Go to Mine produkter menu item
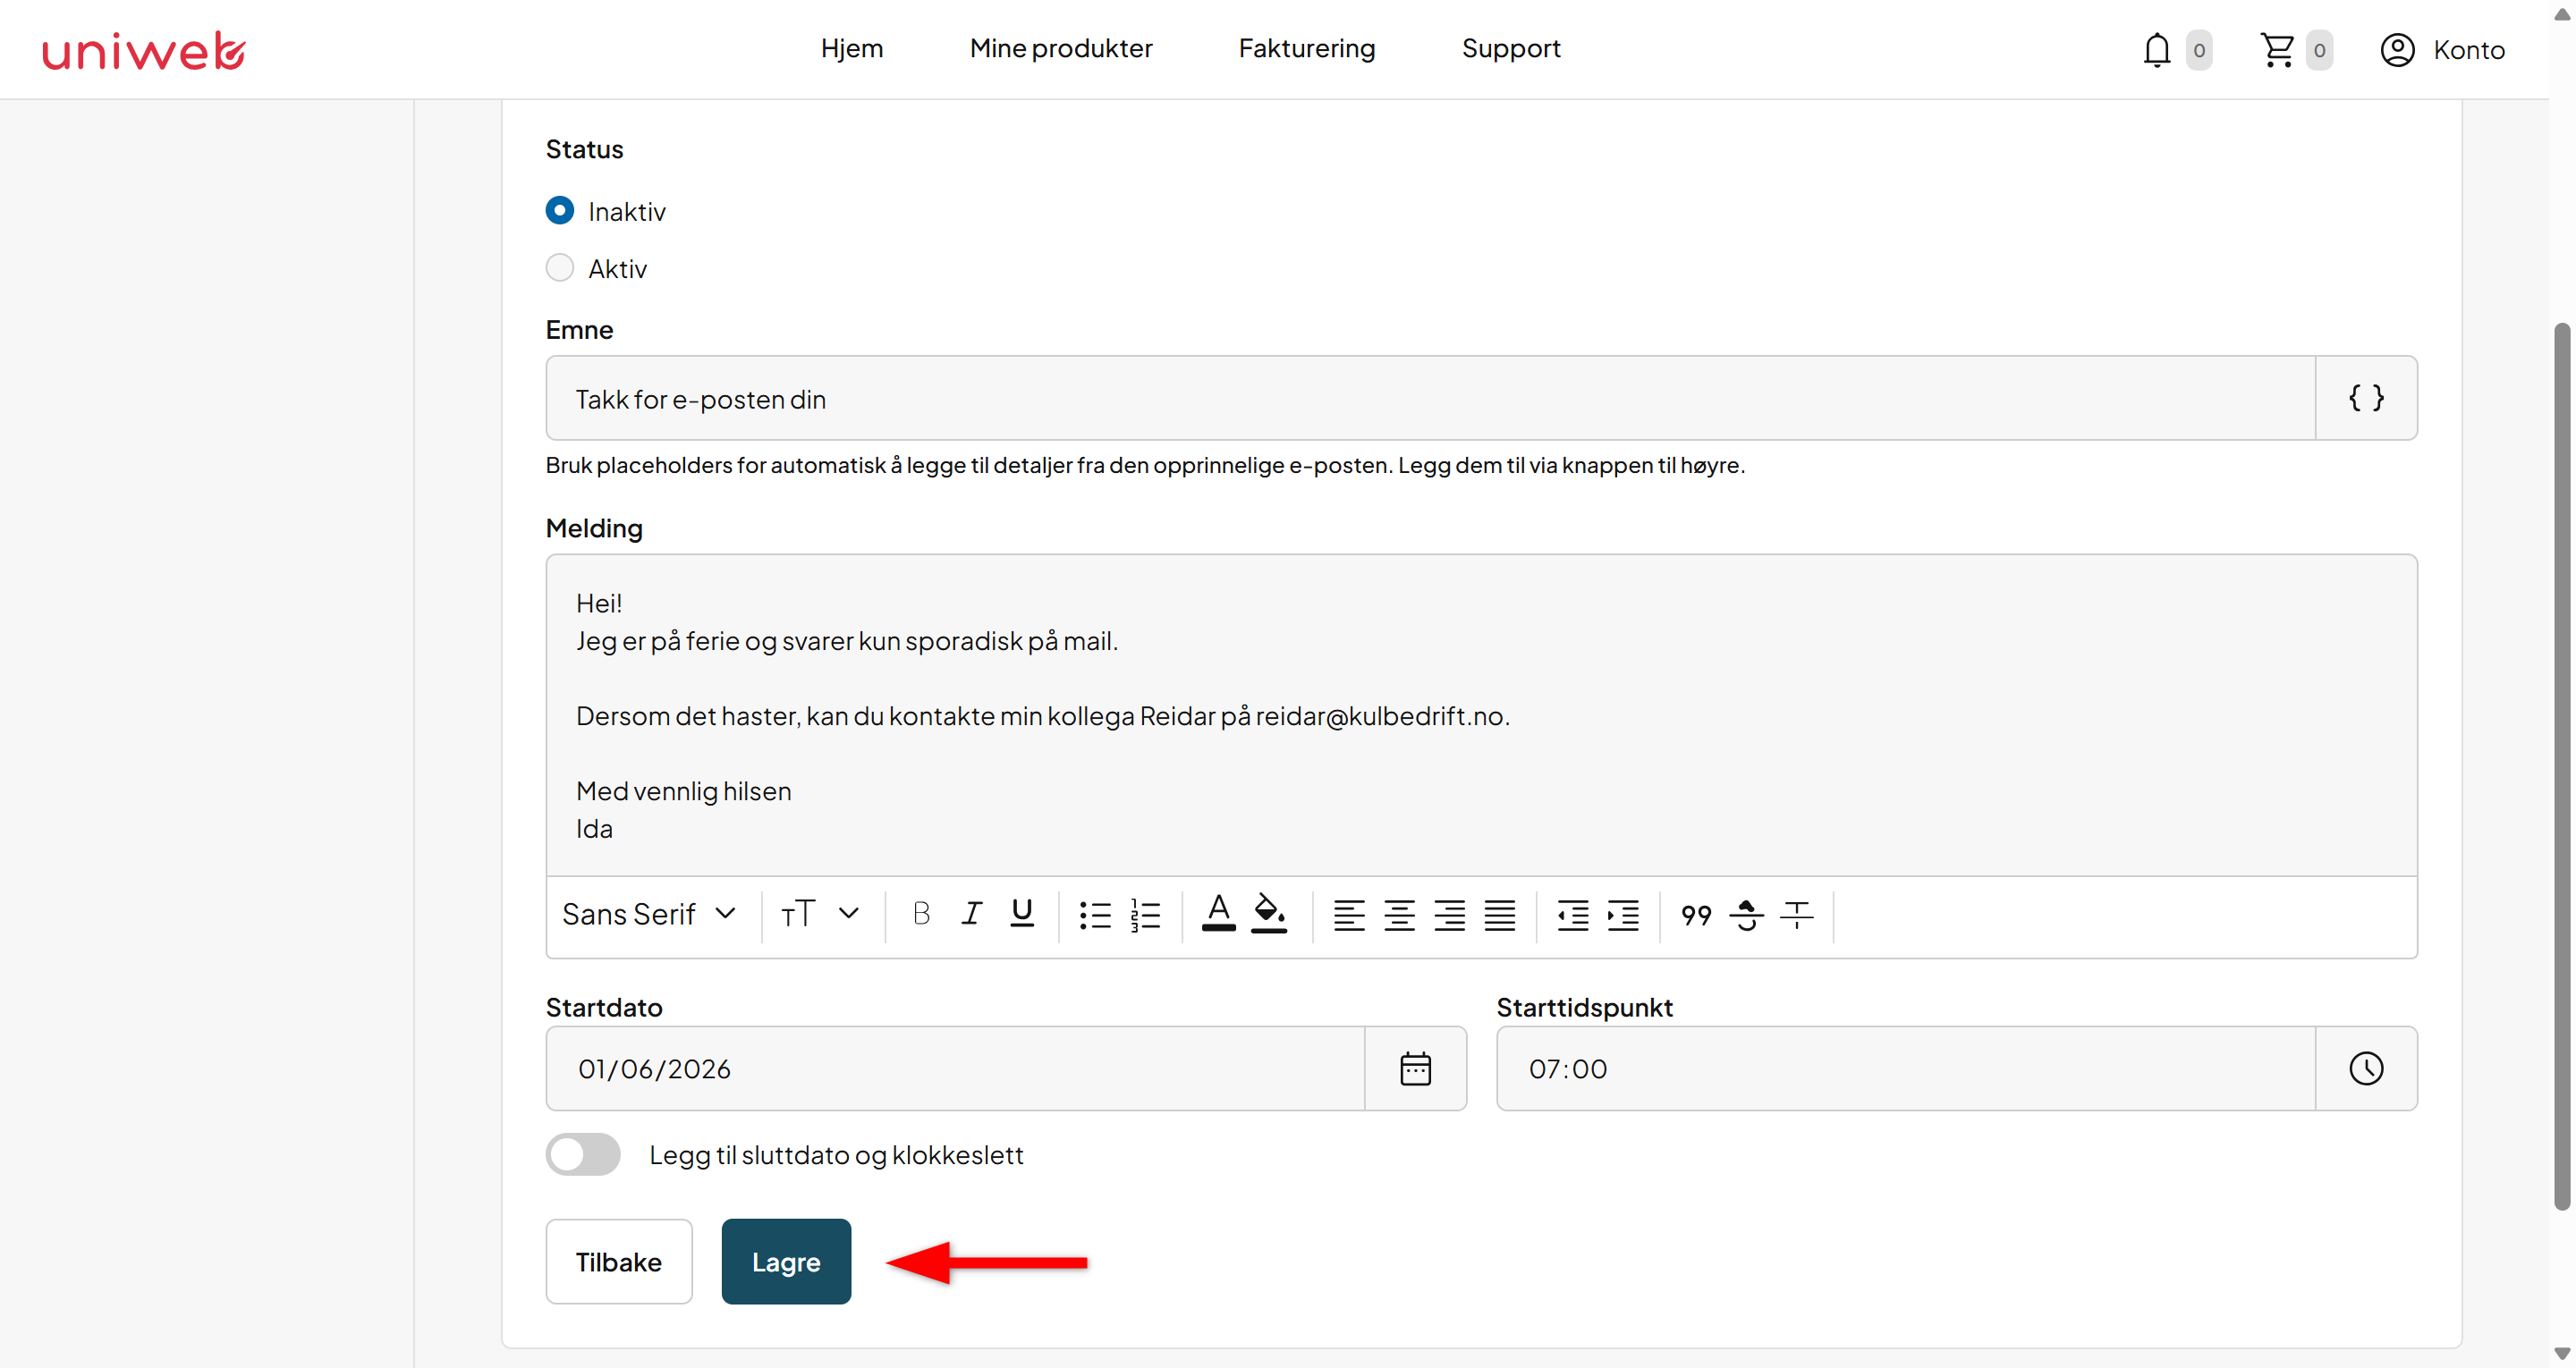Image resolution: width=2576 pixels, height=1368 pixels. pyautogui.click(x=1061, y=48)
